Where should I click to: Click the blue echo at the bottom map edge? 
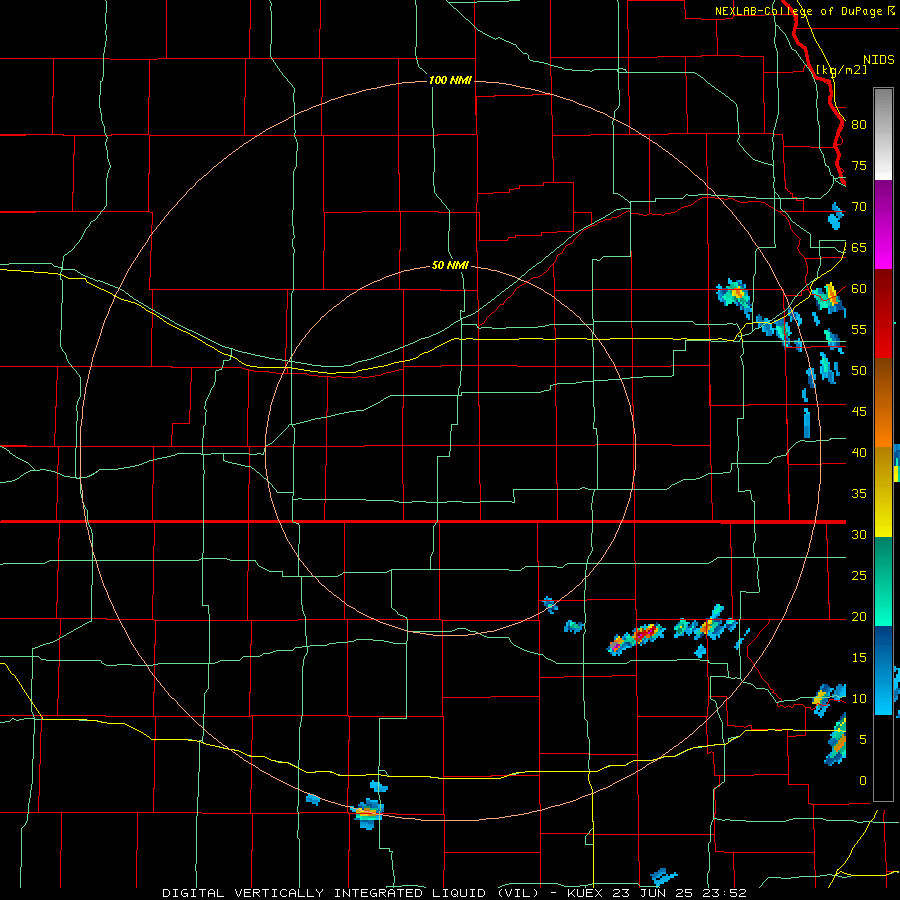coord(663,877)
